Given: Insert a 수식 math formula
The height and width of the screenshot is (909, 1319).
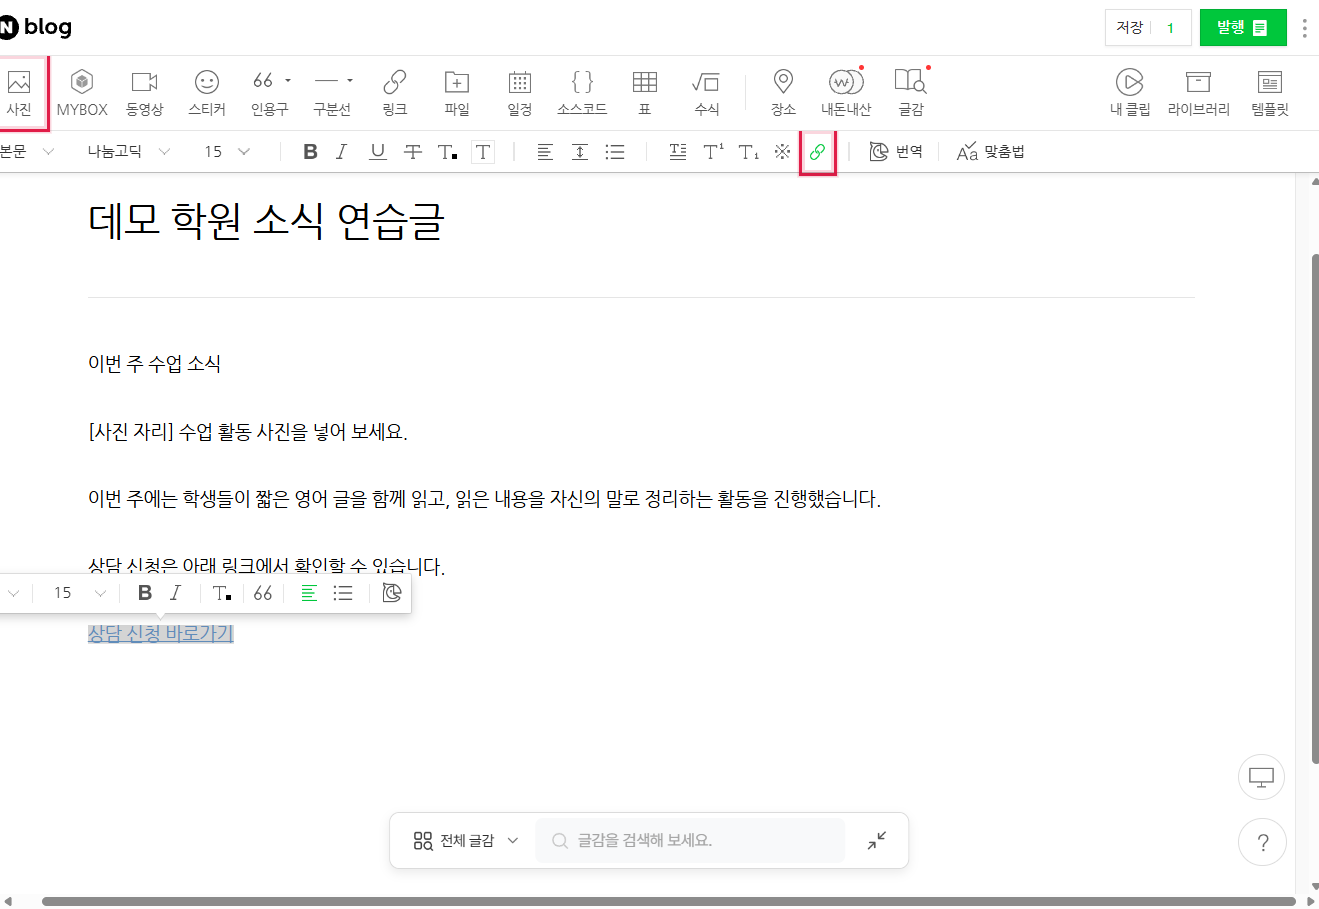Looking at the screenshot, I should point(706,93).
